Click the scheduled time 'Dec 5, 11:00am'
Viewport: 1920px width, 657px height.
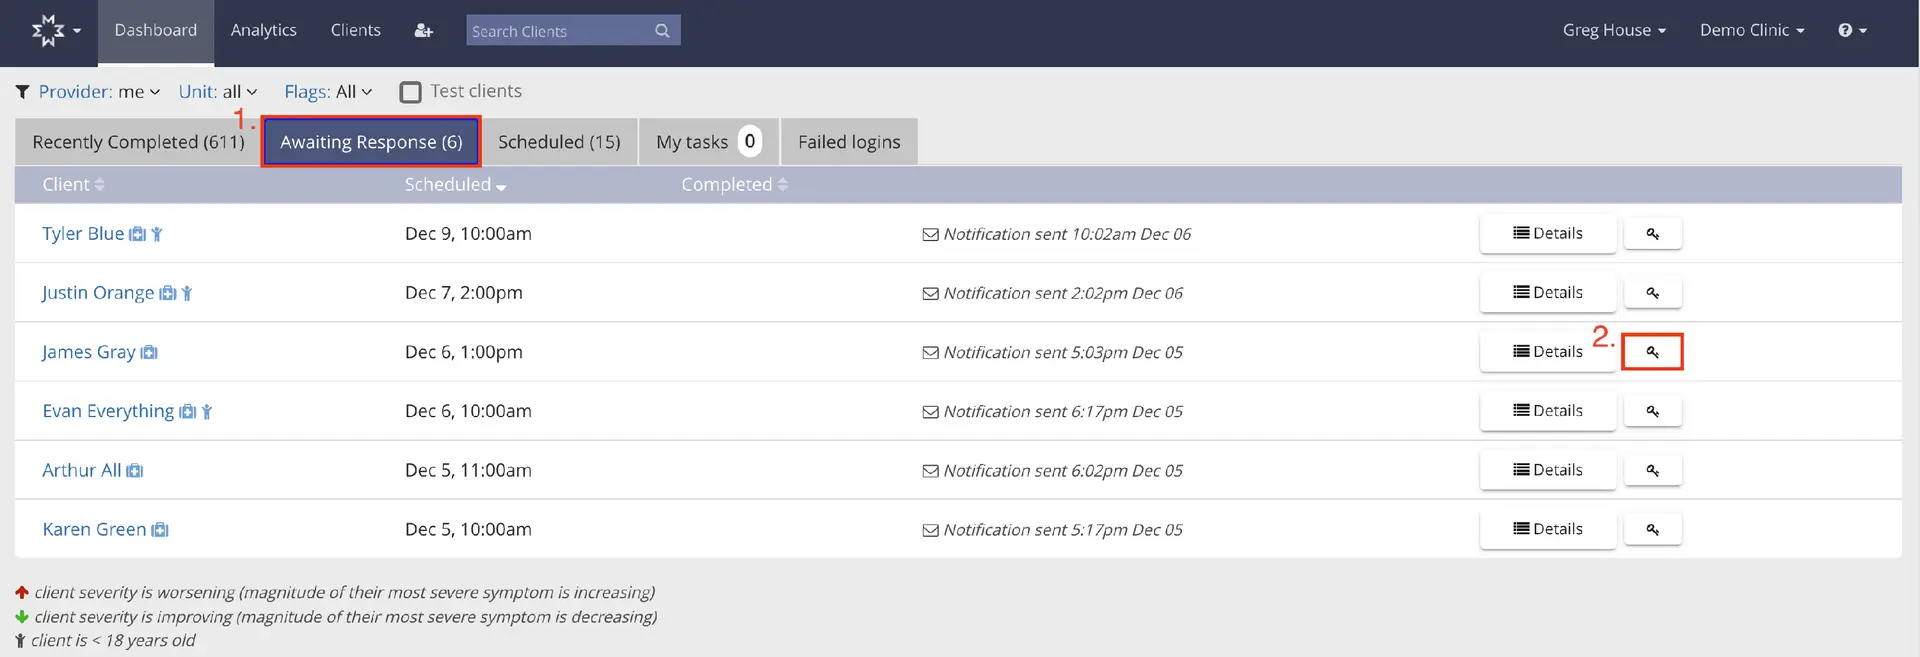[468, 470]
